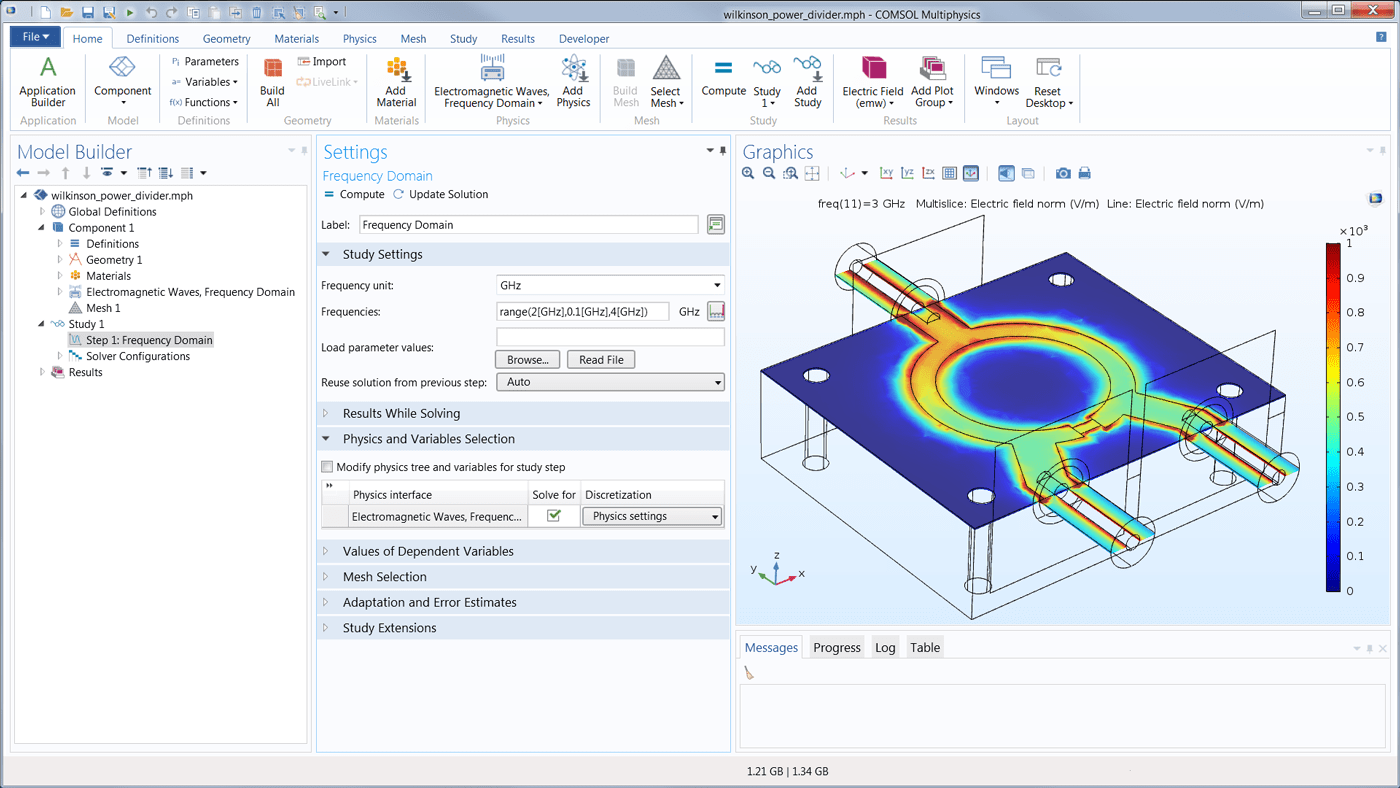The image size is (1400, 788).
Task: Expand the Results node in Model Builder
Action: 42,372
